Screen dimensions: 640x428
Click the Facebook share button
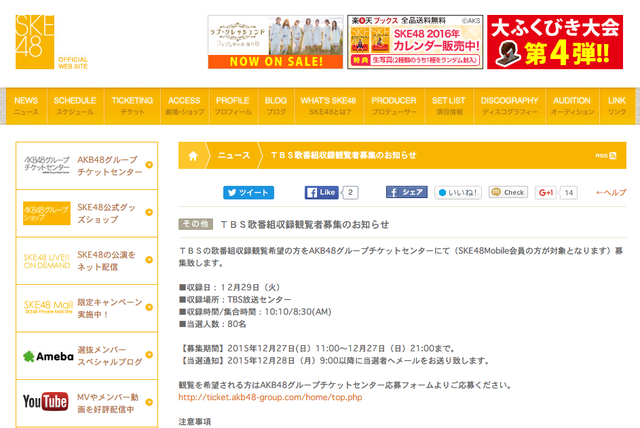pos(407,192)
